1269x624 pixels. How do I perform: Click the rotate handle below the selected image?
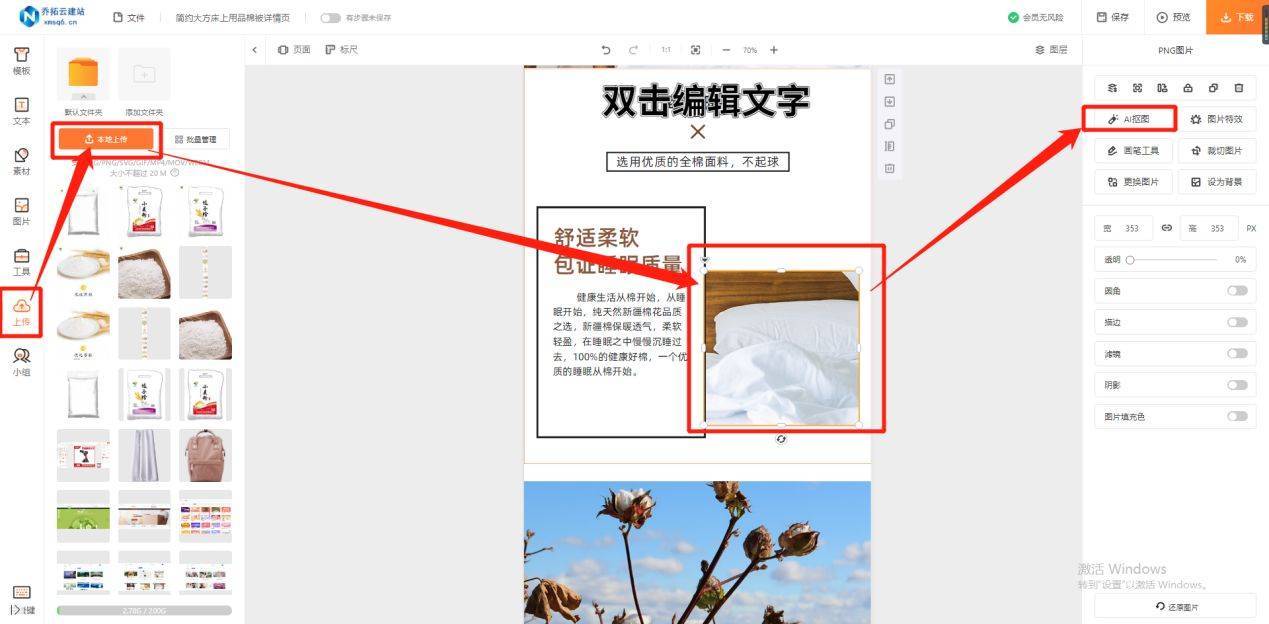tap(781, 439)
